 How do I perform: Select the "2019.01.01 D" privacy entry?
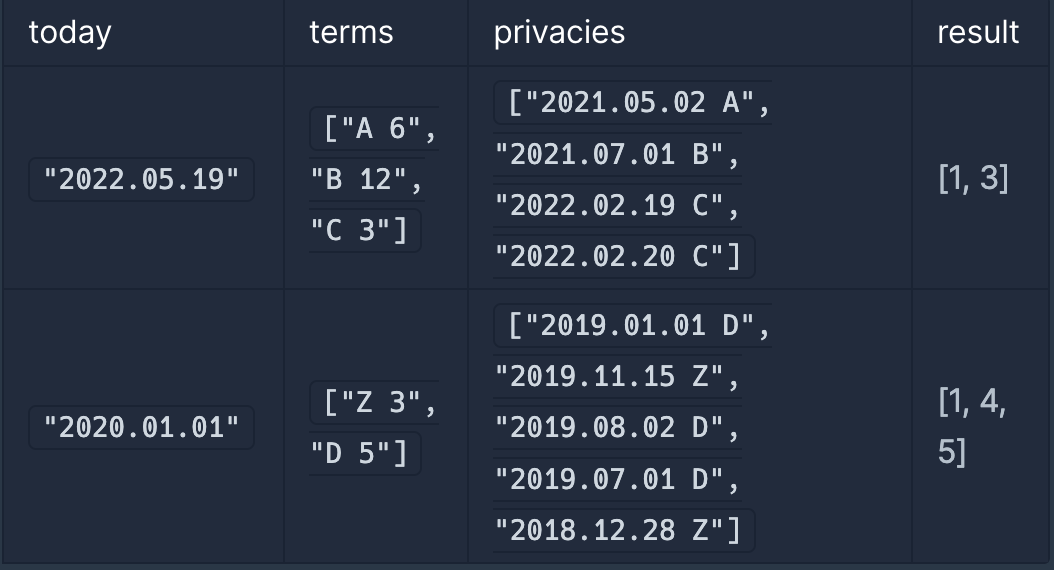click(633, 325)
